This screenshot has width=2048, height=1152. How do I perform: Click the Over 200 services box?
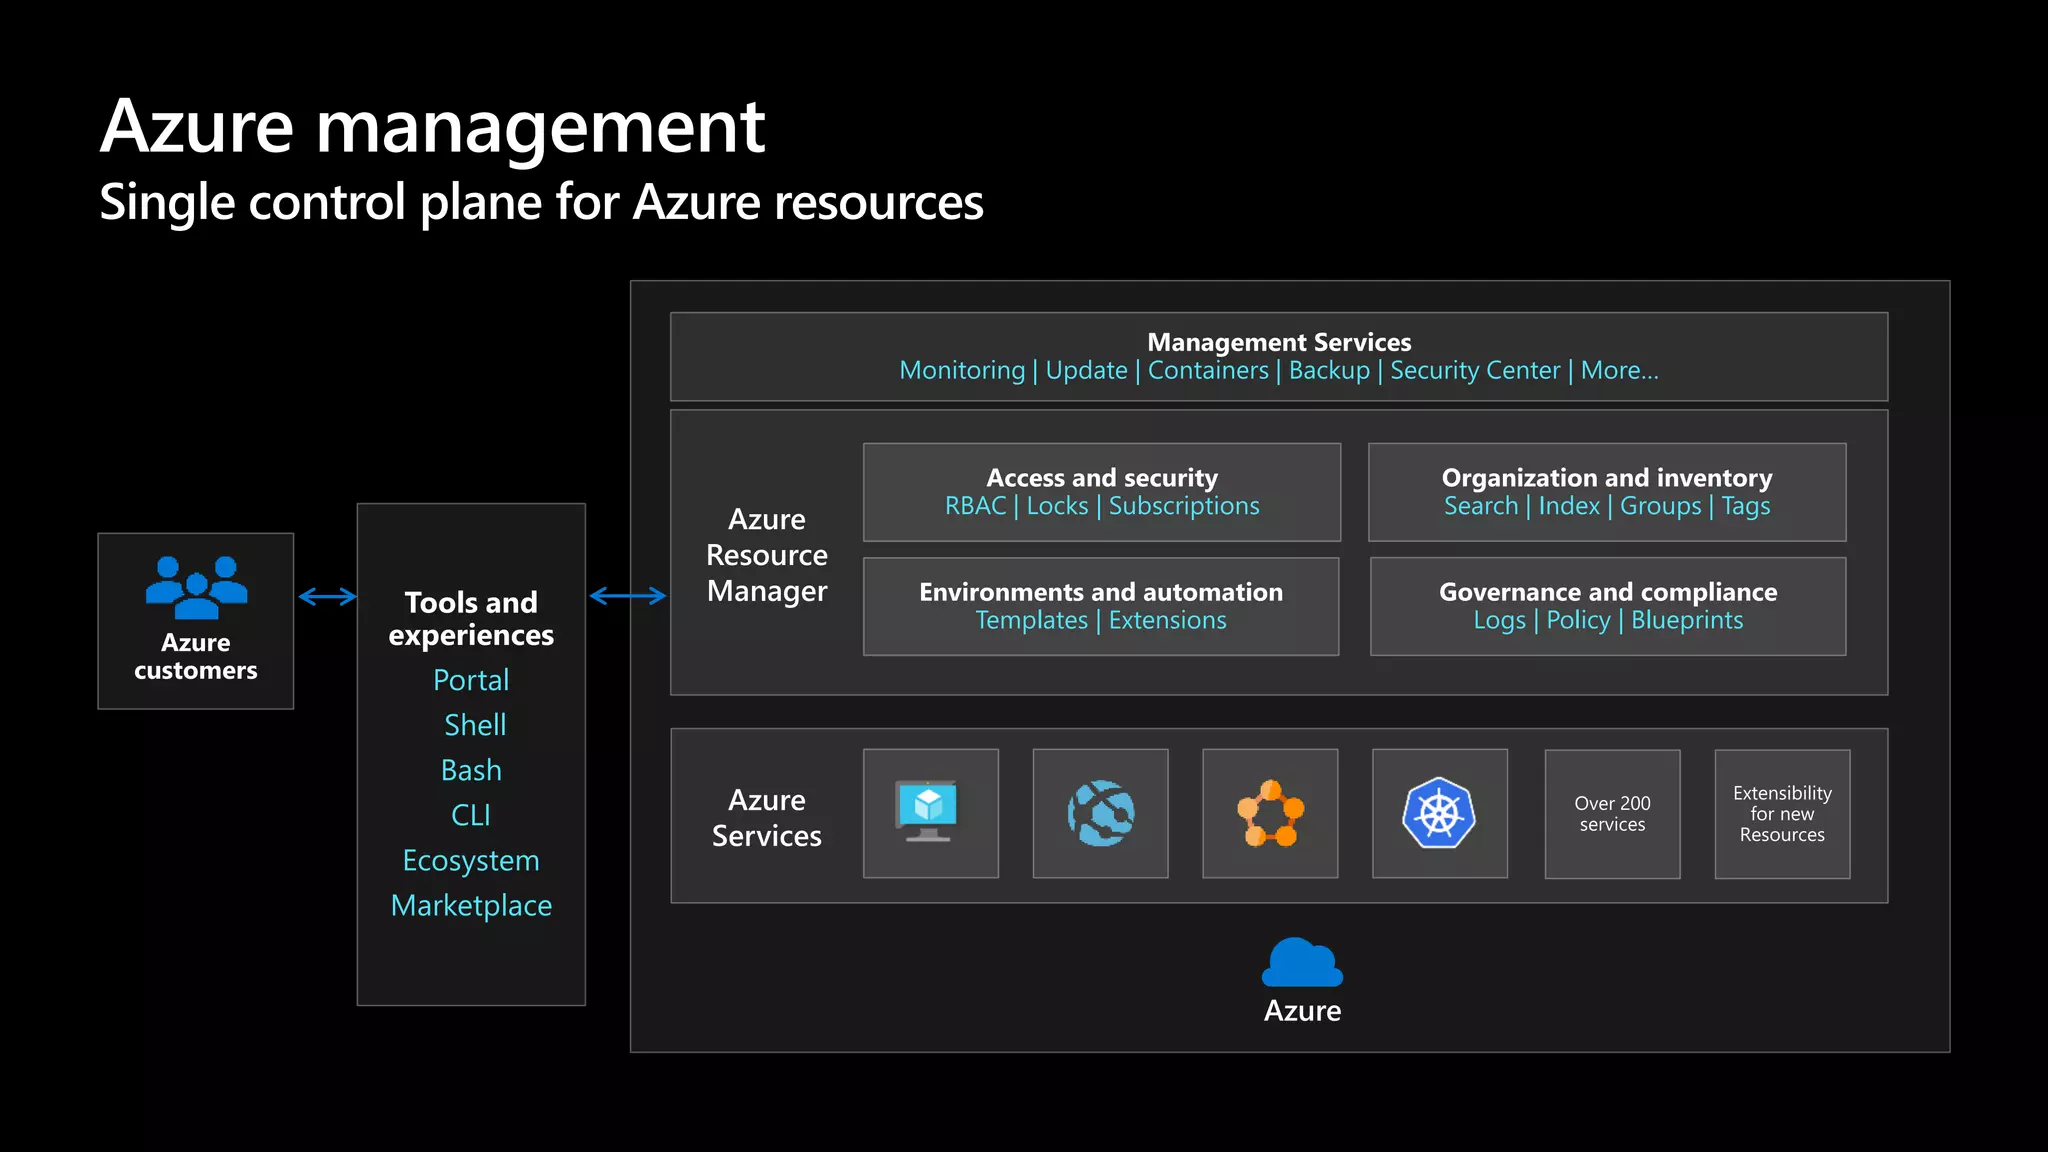pos(1612,814)
